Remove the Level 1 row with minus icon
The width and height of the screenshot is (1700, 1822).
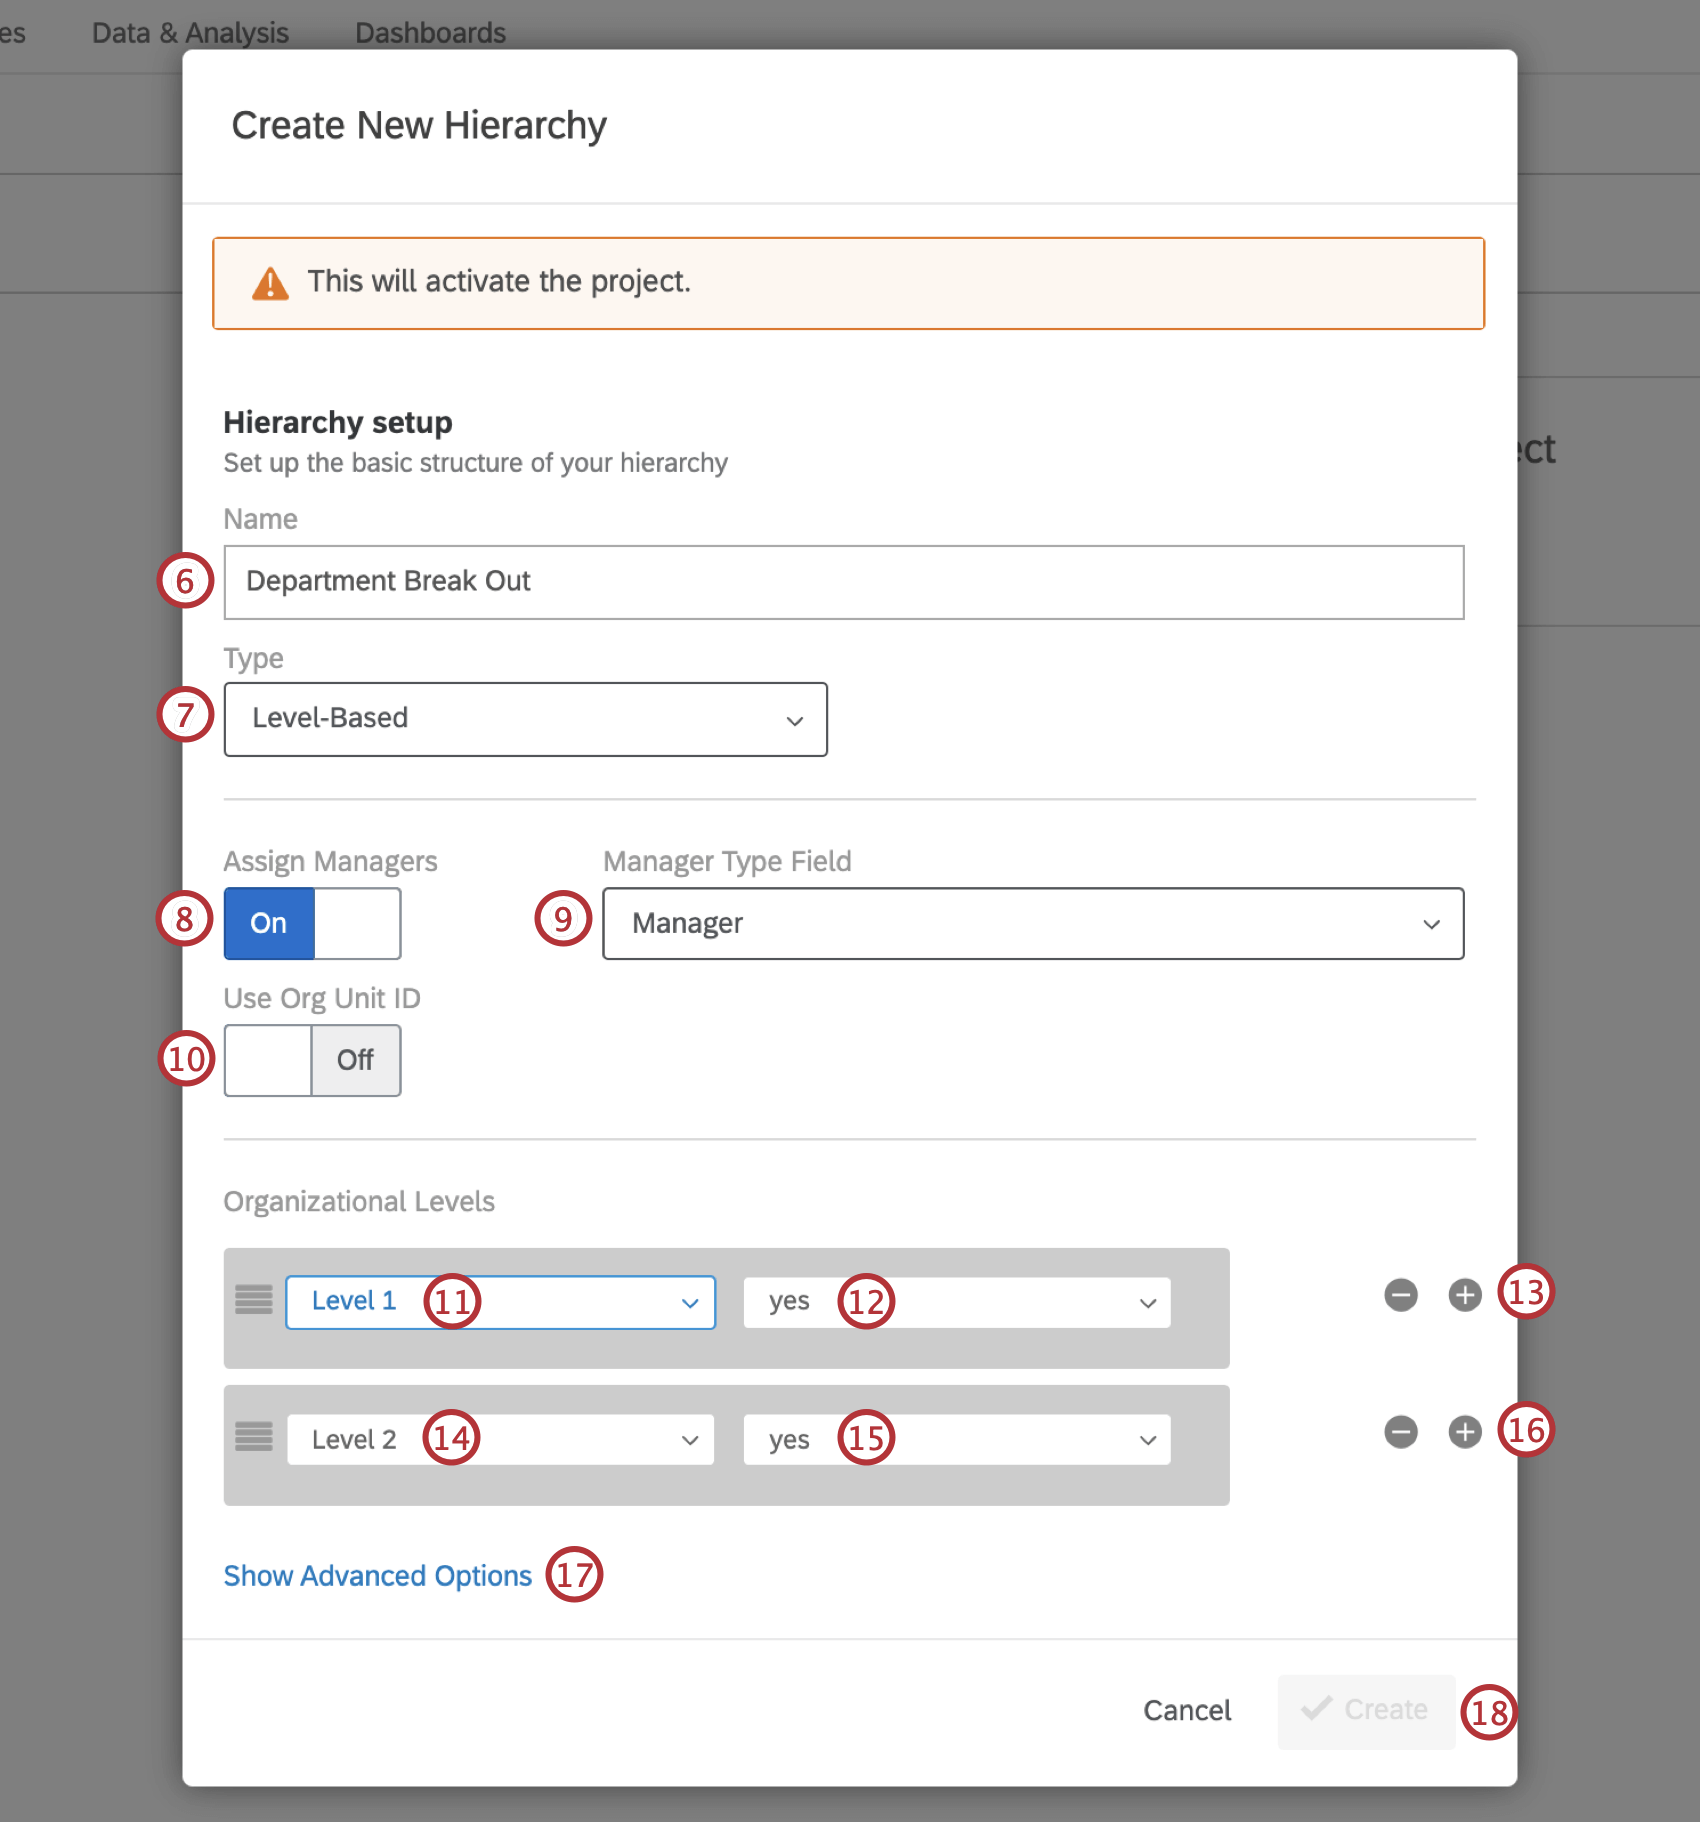click(x=1400, y=1295)
